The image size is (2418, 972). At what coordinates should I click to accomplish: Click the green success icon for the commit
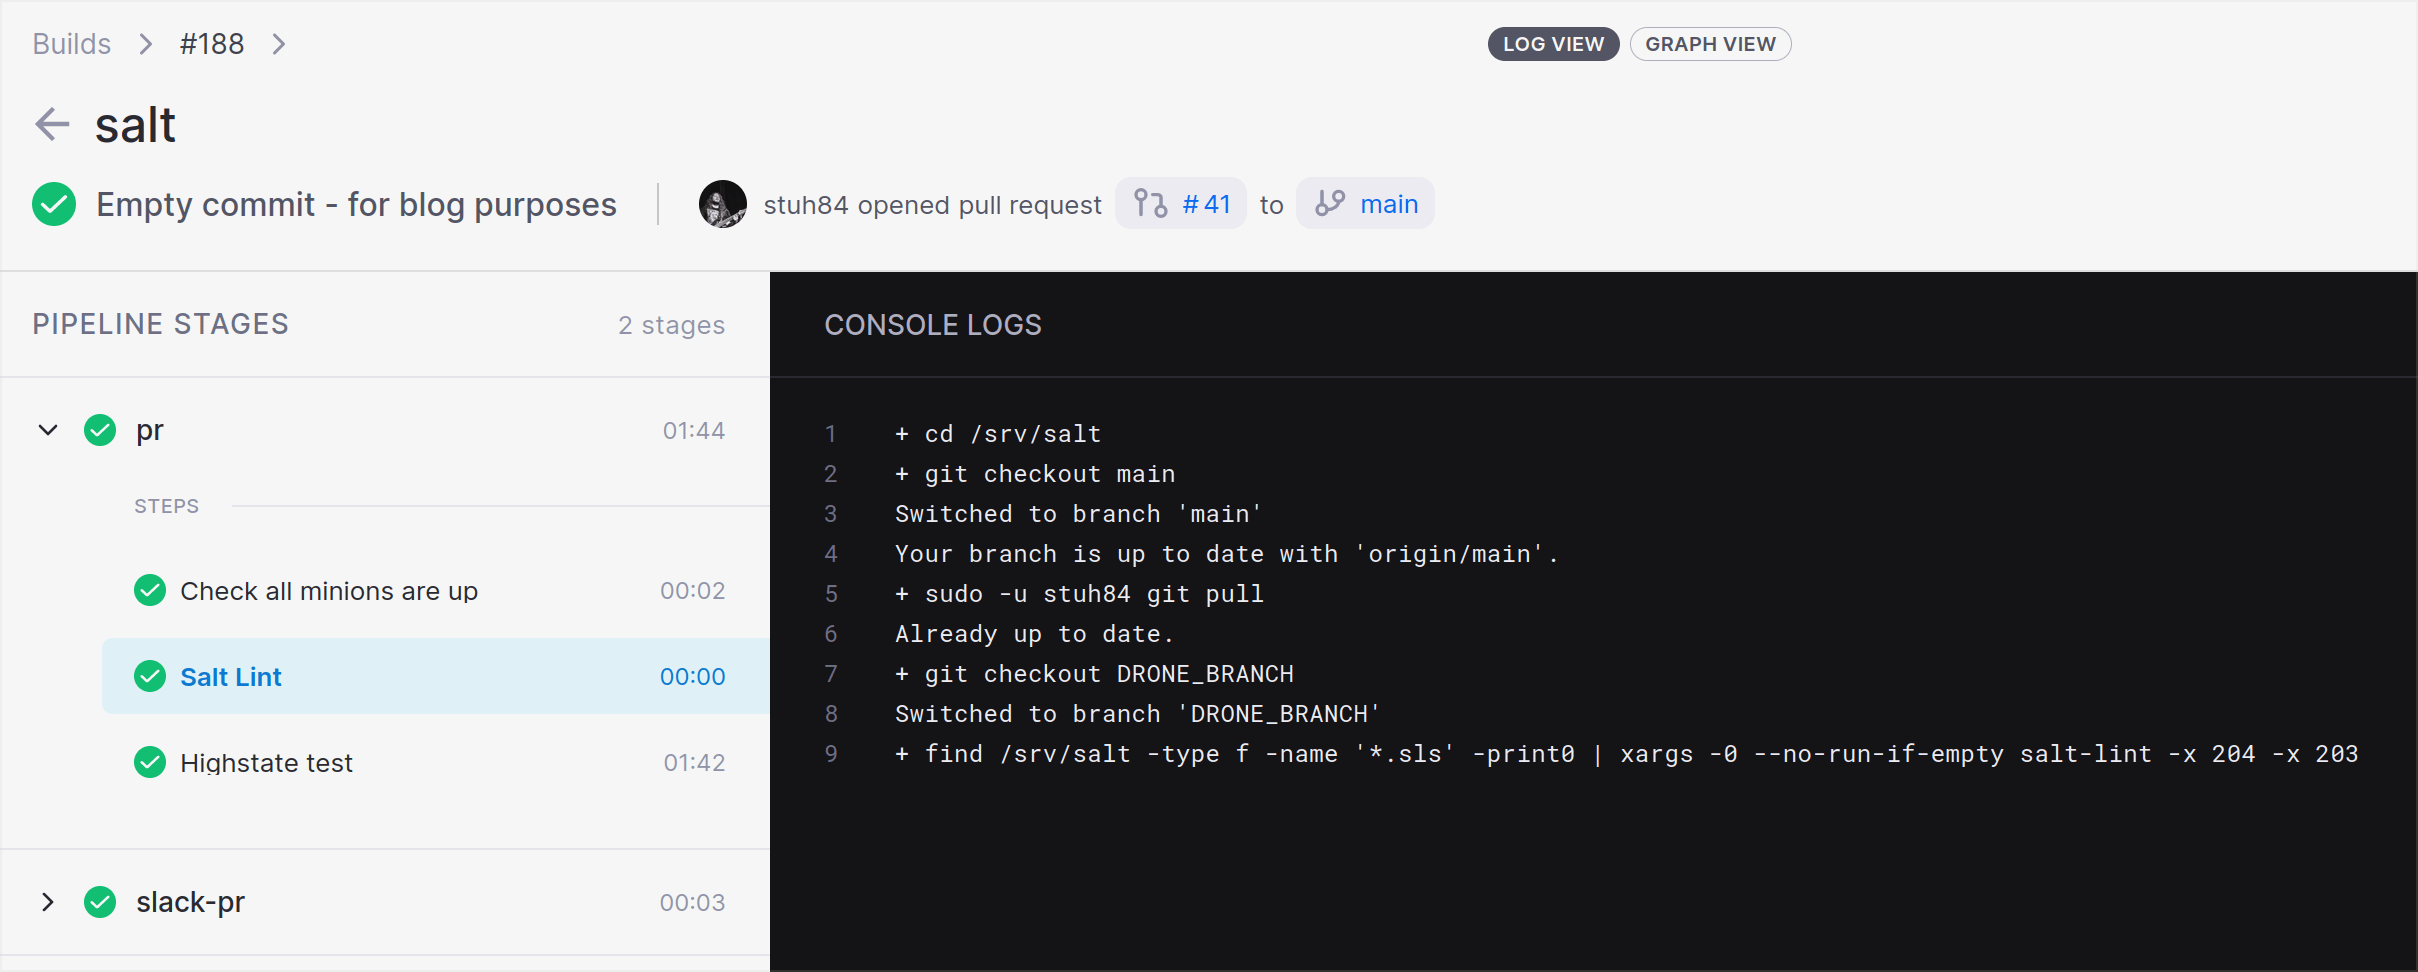point(54,204)
